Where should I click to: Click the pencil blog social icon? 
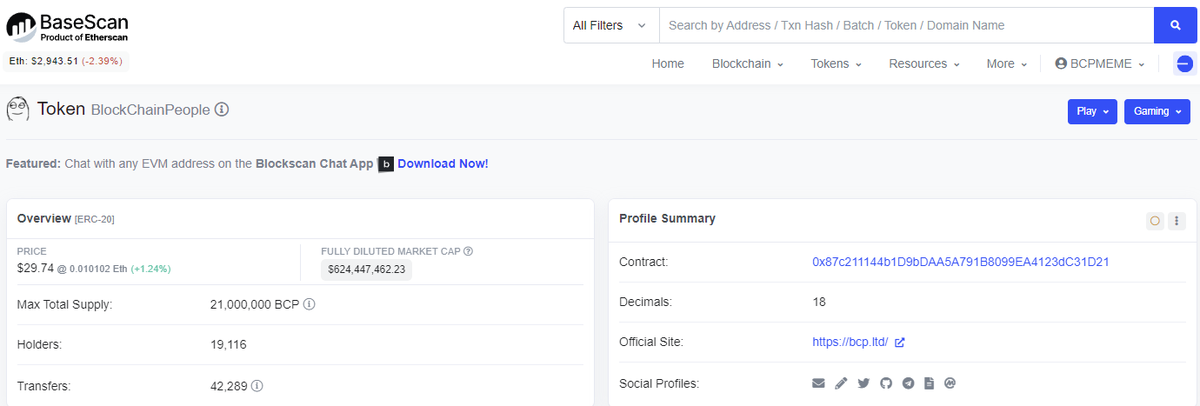click(x=841, y=383)
